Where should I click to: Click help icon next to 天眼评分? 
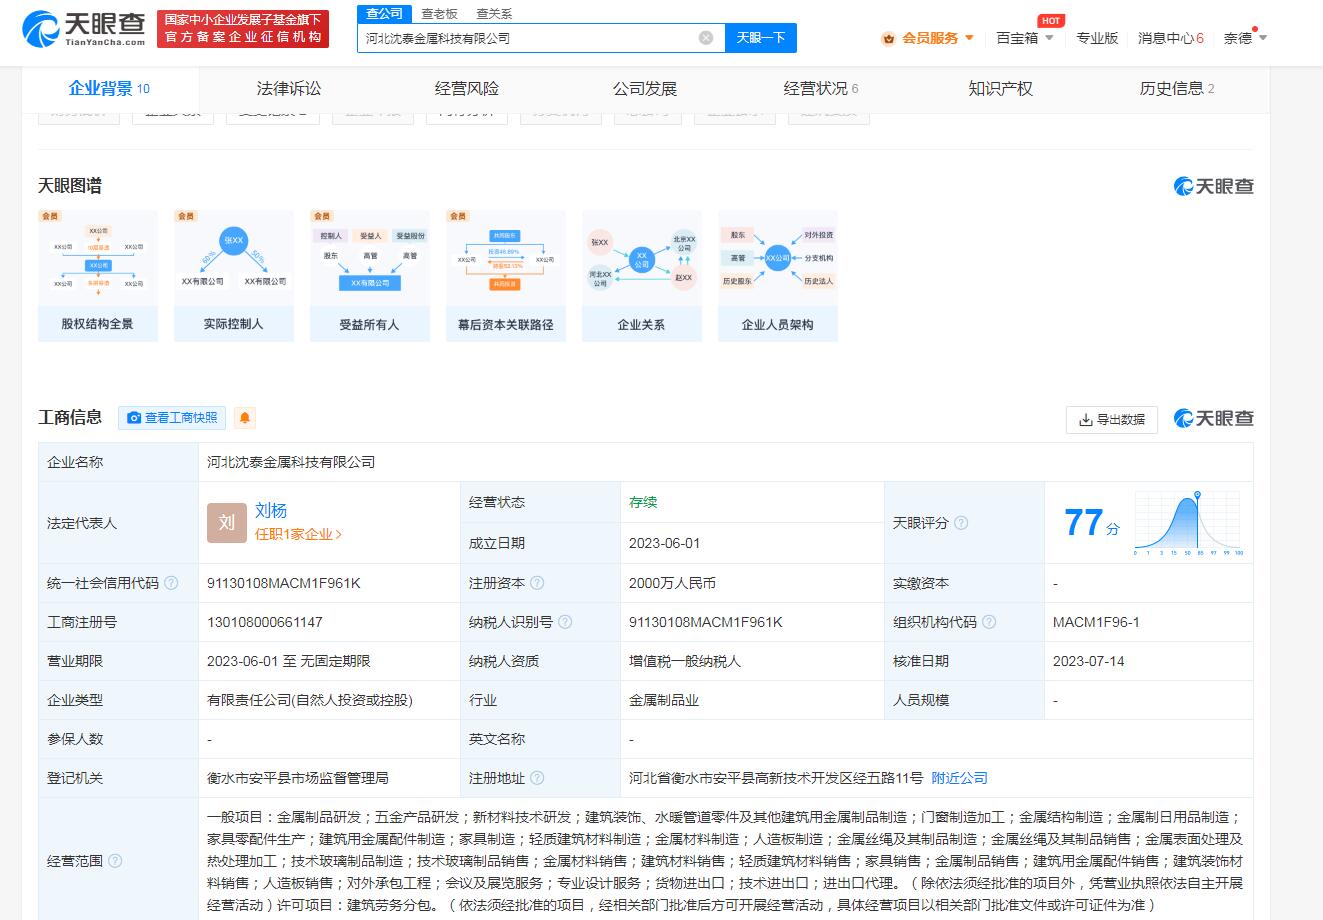(961, 523)
